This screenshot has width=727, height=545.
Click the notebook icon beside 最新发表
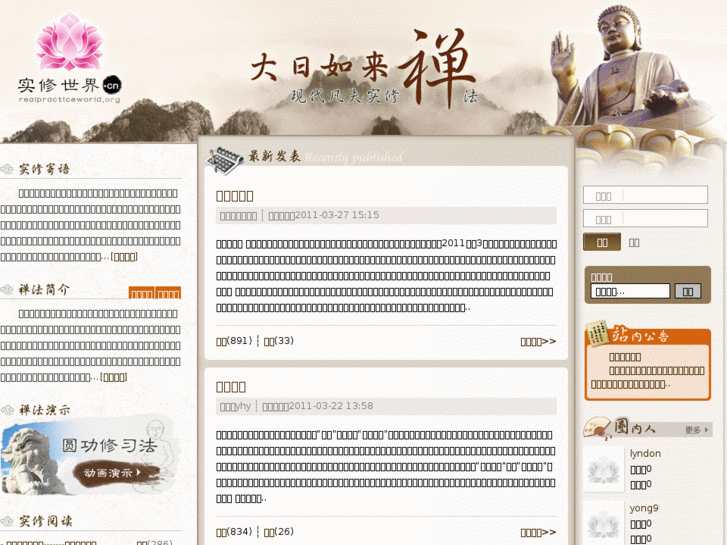pyautogui.click(x=225, y=160)
